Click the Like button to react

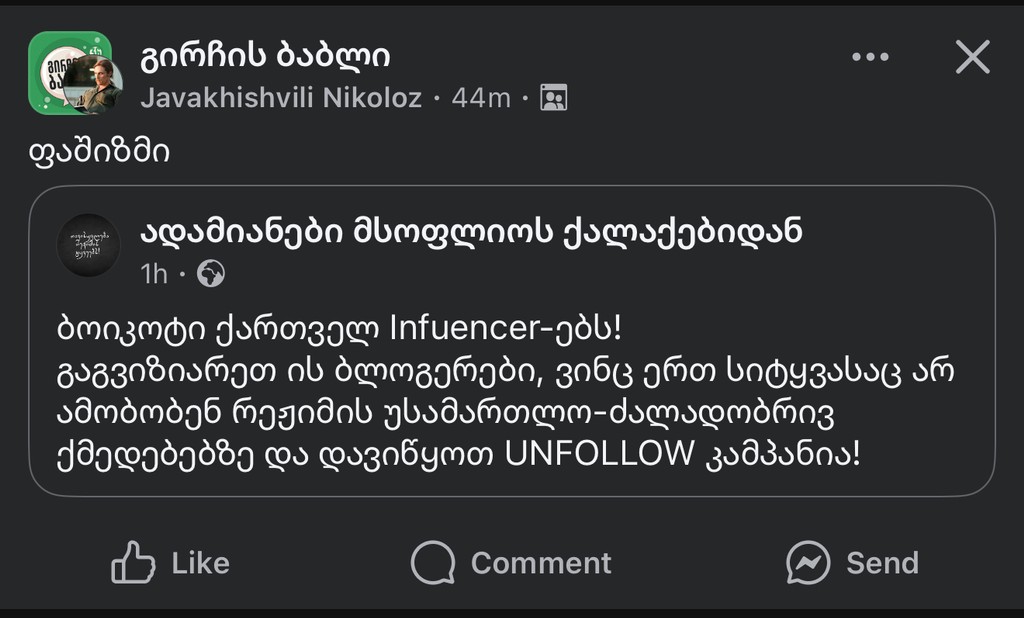coord(170,563)
